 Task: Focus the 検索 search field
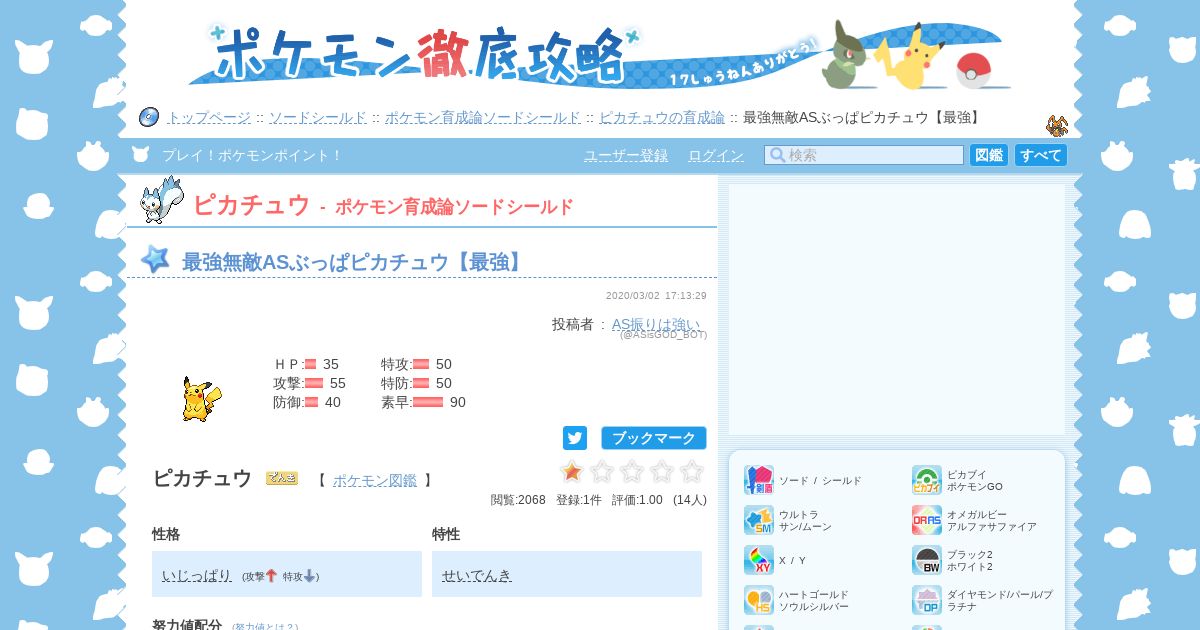(864, 155)
